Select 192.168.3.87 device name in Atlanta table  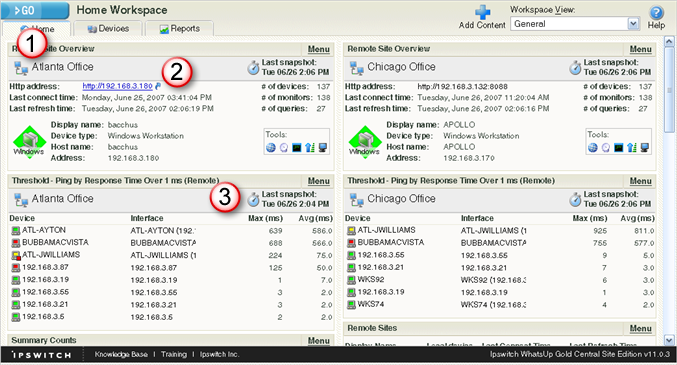[x=45, y=267]
